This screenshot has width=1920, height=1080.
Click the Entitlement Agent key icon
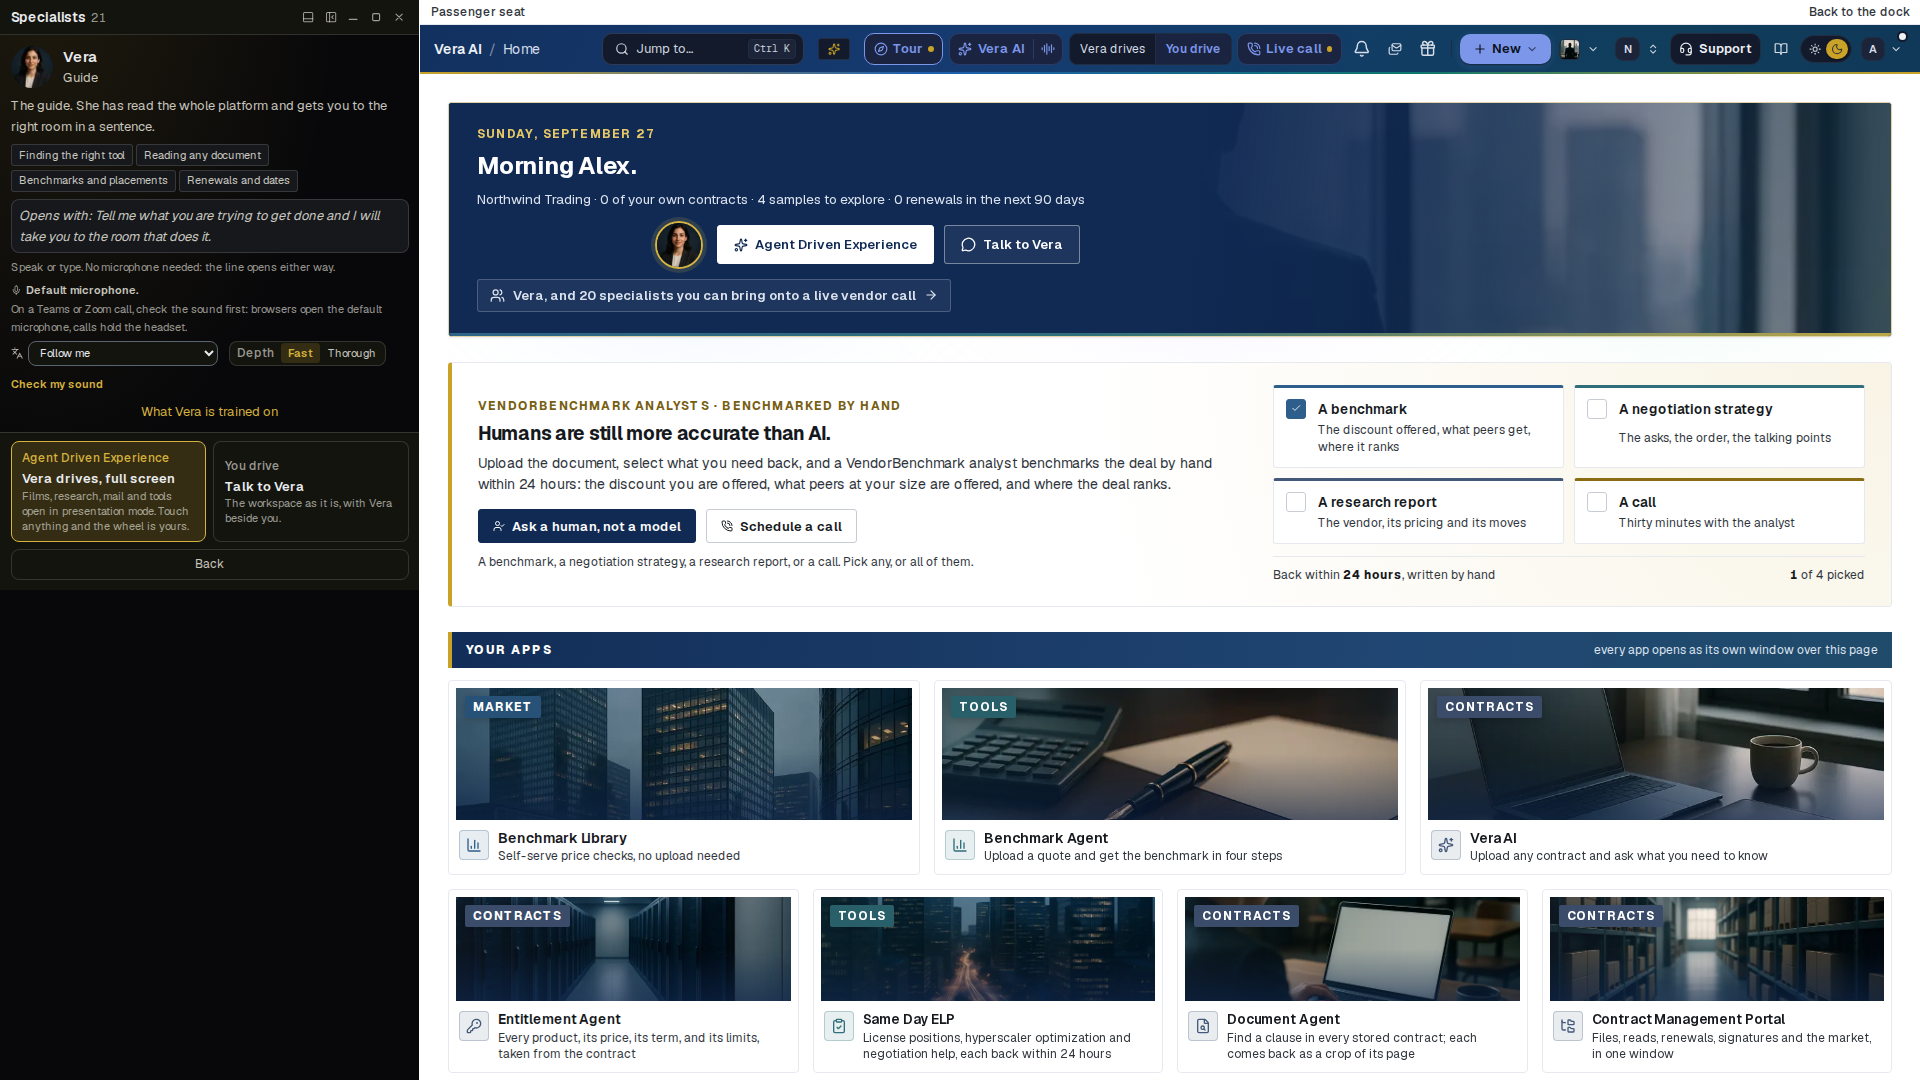(x=474, y=1026)
